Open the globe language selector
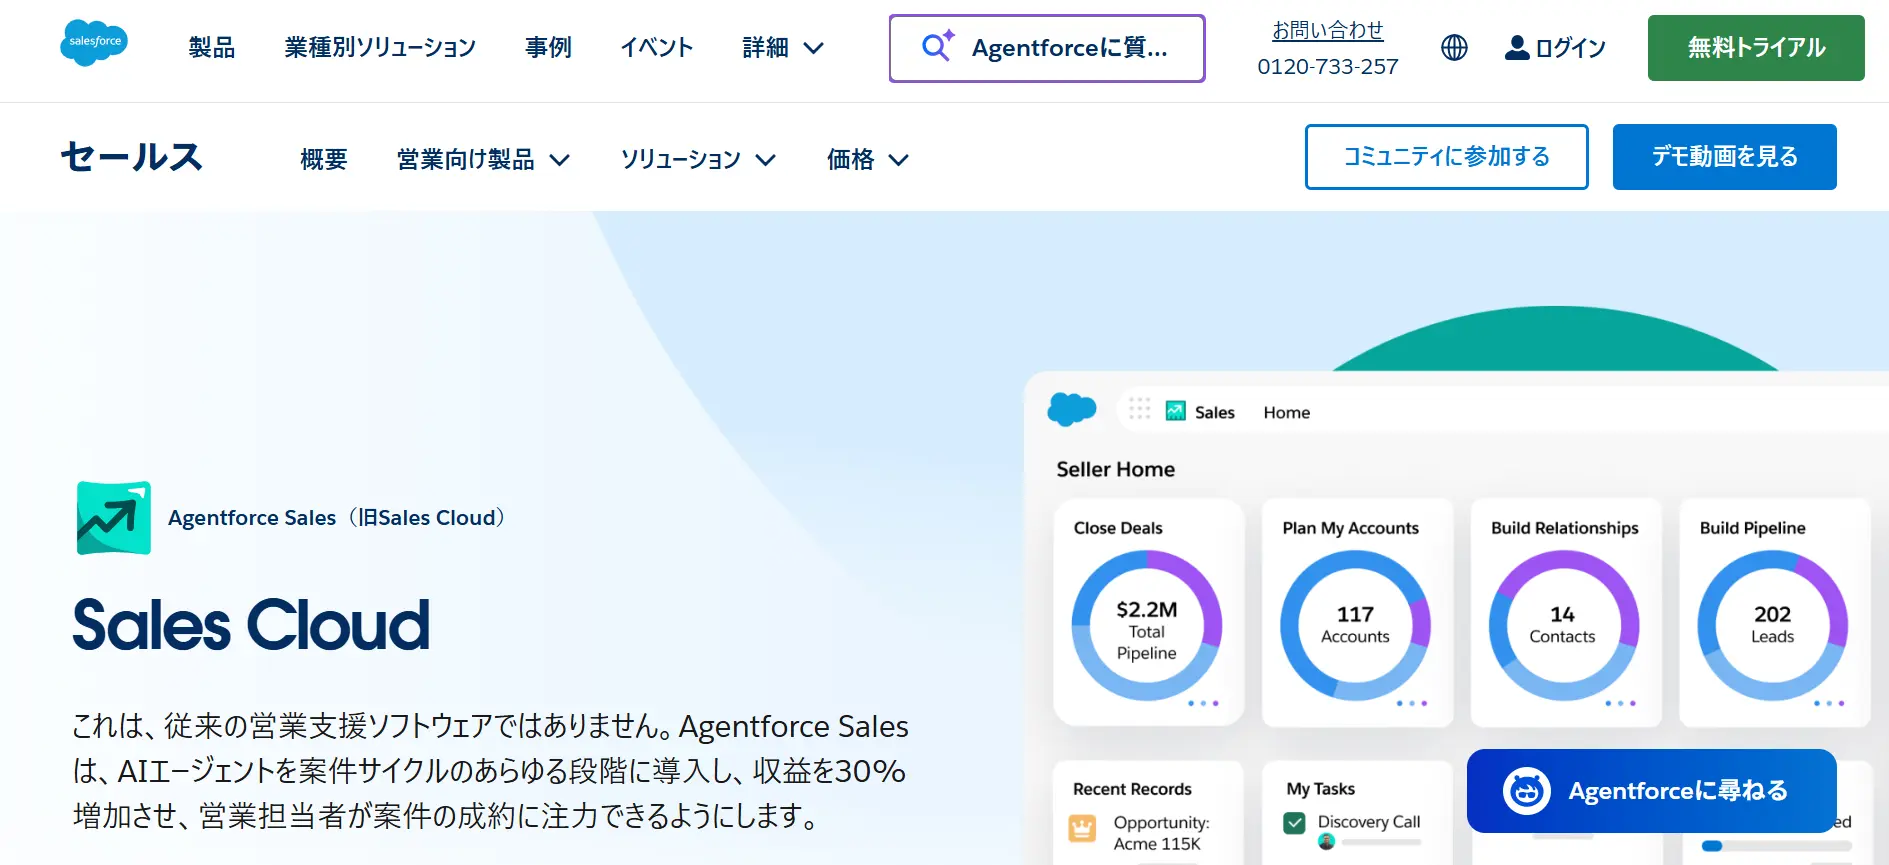This screenshot has height=865, width=1889. pyautogui.click(x=1454, y=47)
